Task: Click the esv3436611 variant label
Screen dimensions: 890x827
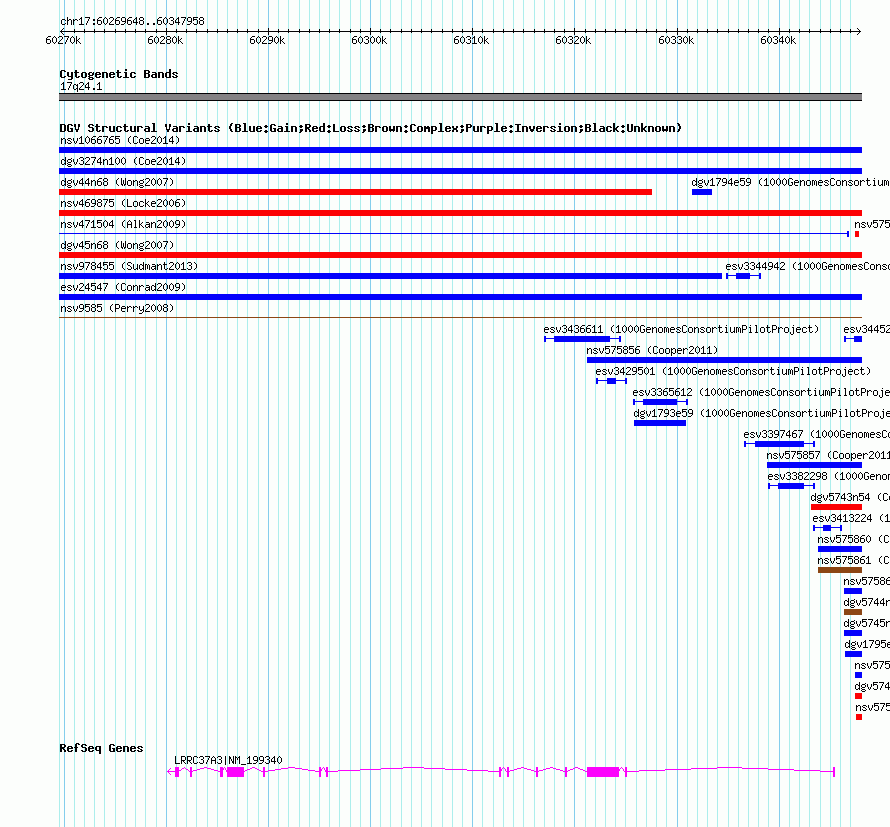Action: (x=681, y=329)
